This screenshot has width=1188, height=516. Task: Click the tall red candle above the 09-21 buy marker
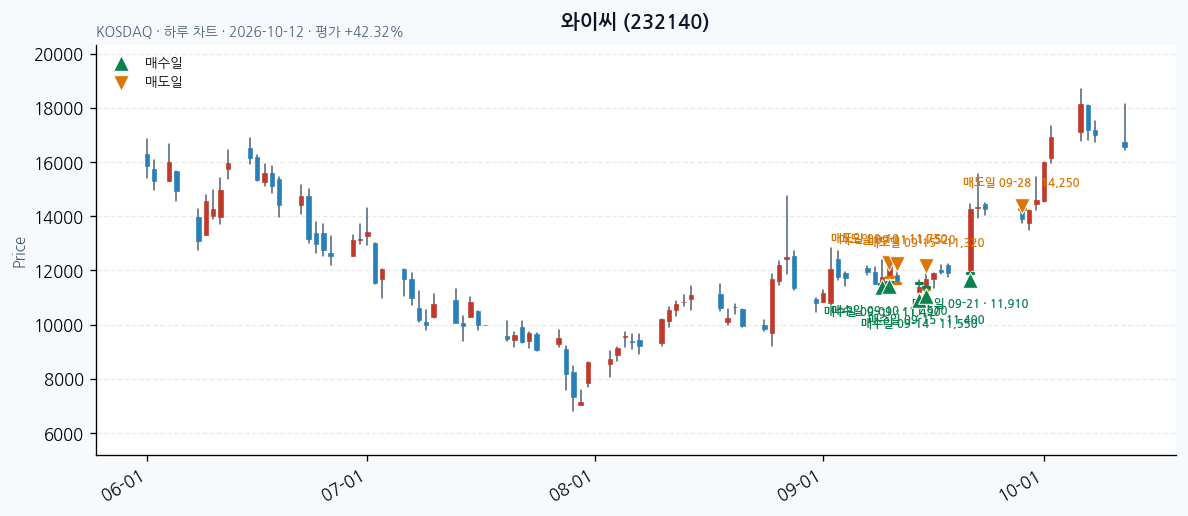[x=971, y=239]
